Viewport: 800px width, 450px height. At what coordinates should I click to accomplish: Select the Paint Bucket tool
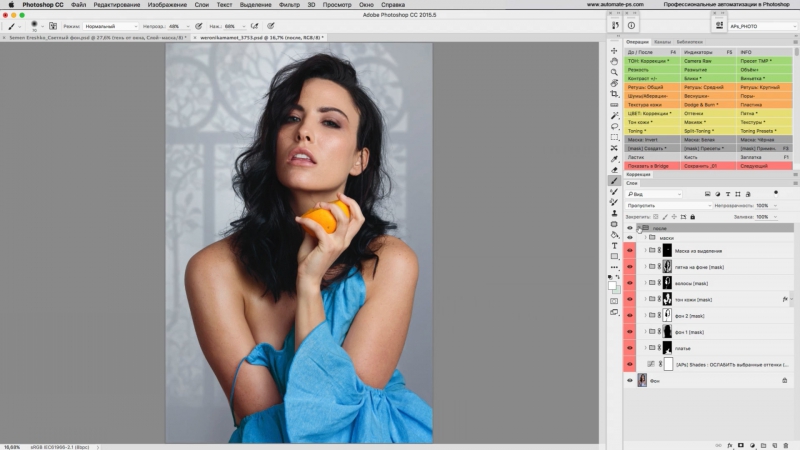pyautogui.click(x=614, y=235)
